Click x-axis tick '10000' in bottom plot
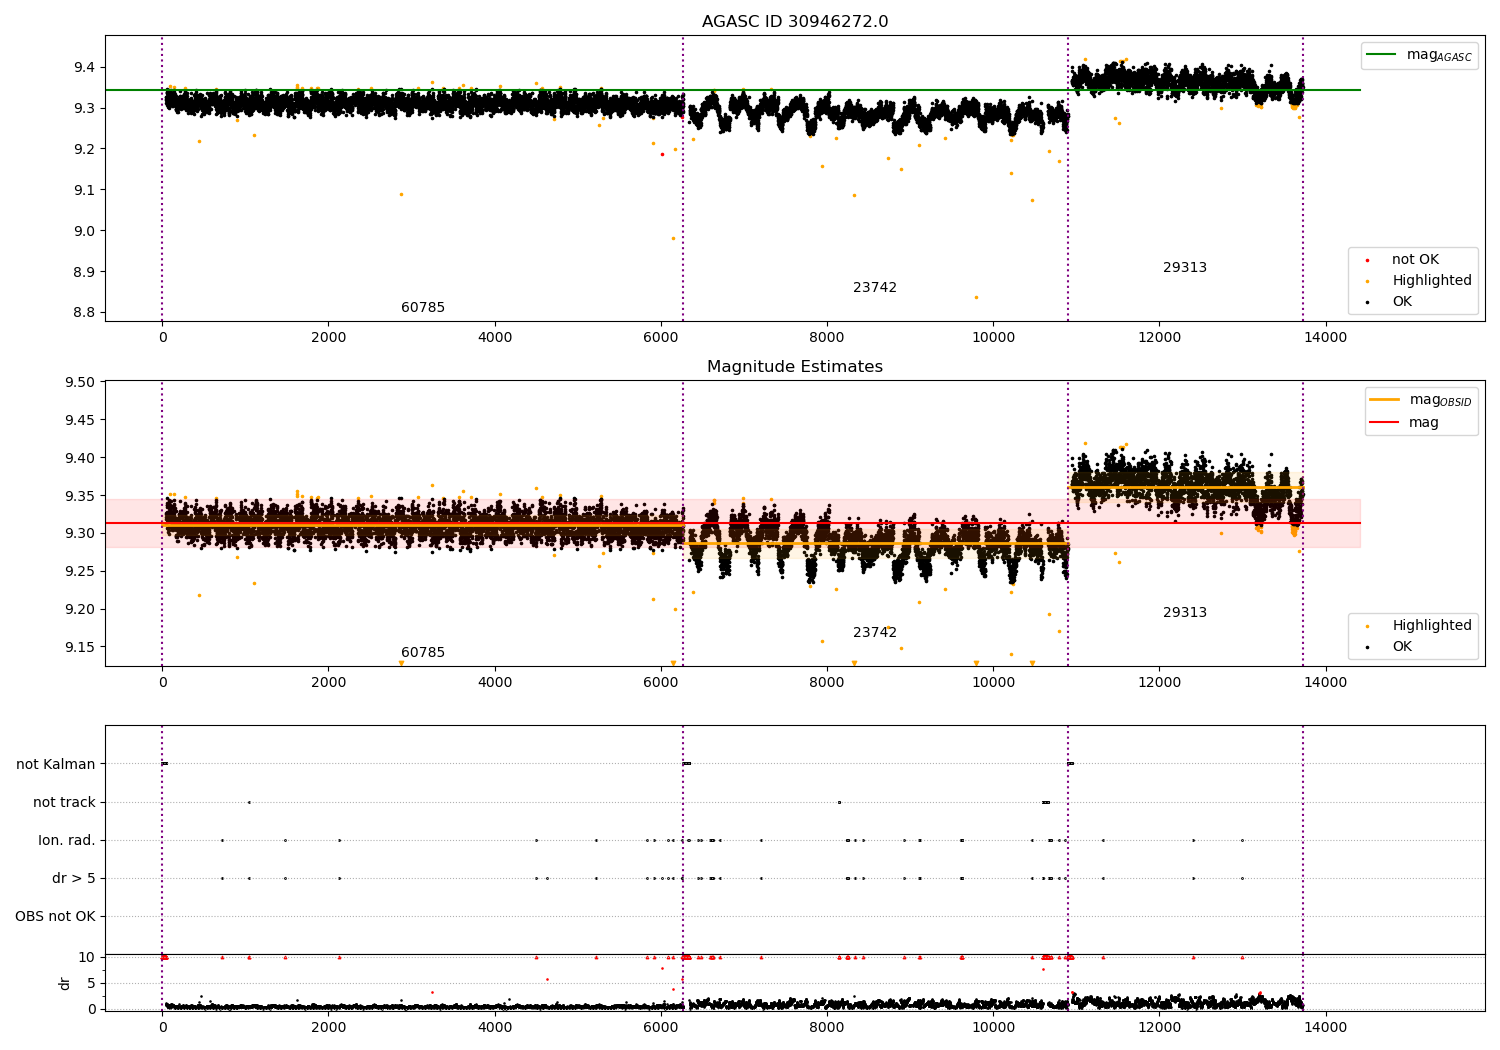1500x1050 pixels. pos(993,1028)
